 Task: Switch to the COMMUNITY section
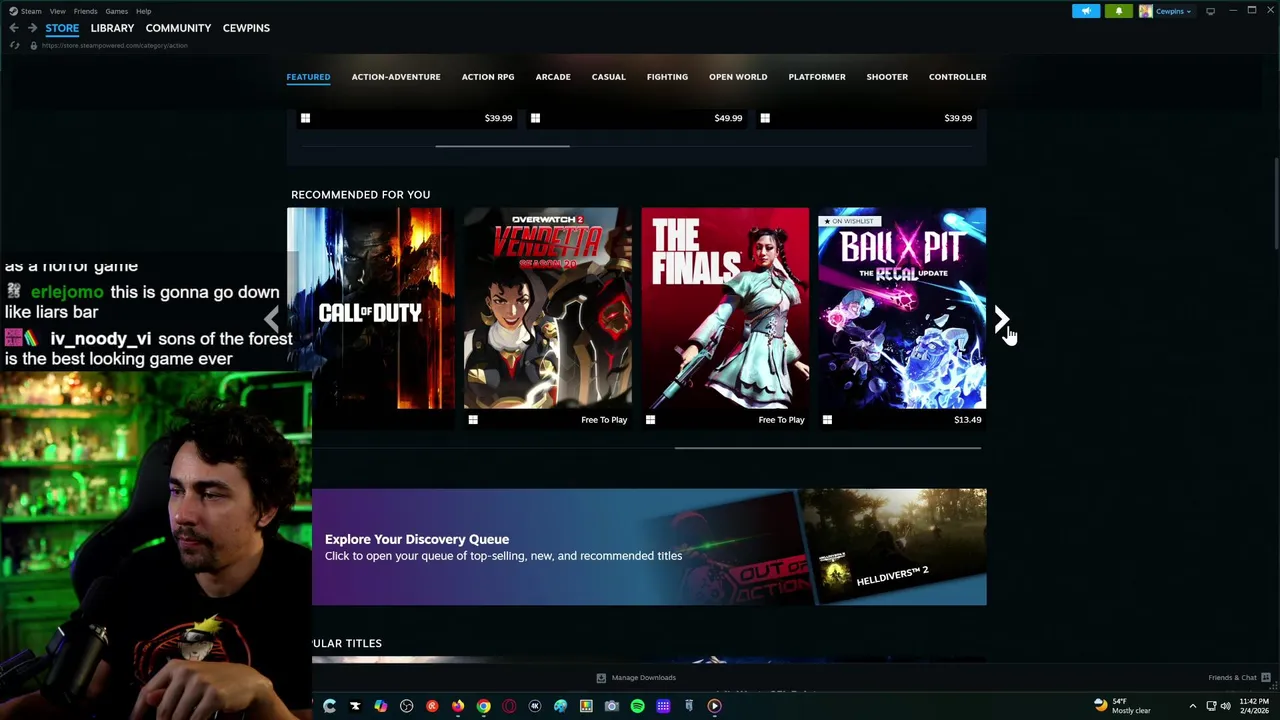tap(178, 28)
